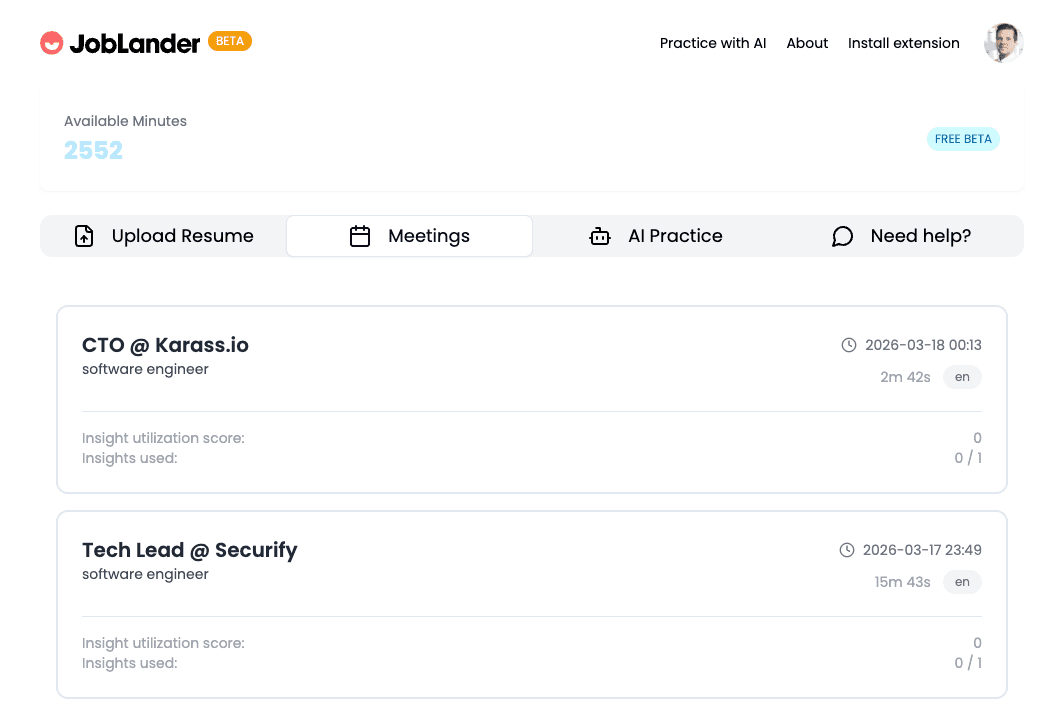Image resolution: width=1046 pixels, height=712 pixels.
Task: Click the chat bubble icon beside Need help?
Action: click(x=842, y=236)
